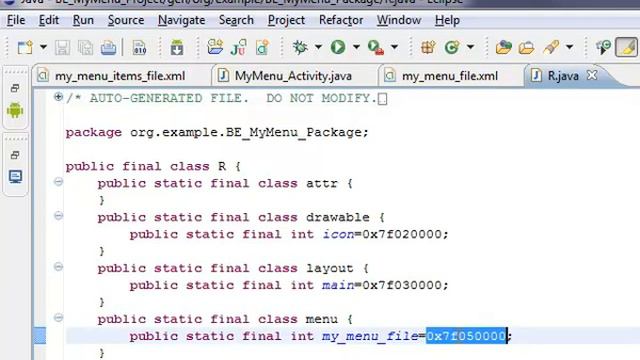Open the Navigate menu
Viewport: 640px width, 360px height.
click(182, 20)
